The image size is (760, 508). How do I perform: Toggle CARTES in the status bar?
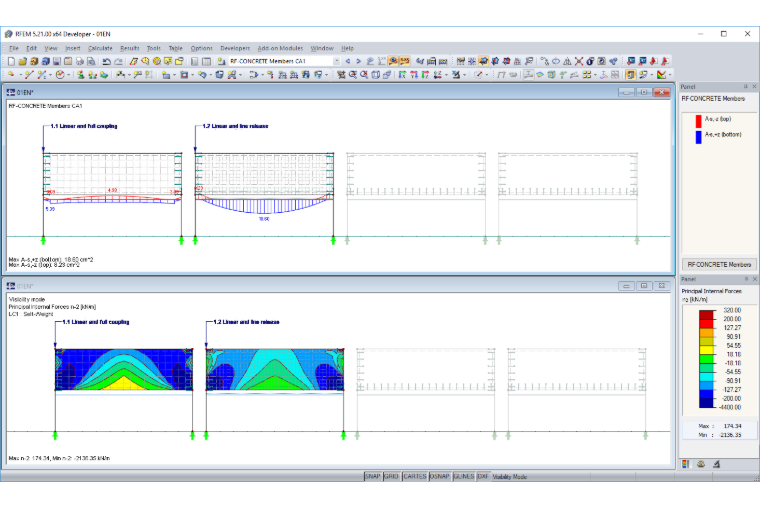click(x=415, y=476)
